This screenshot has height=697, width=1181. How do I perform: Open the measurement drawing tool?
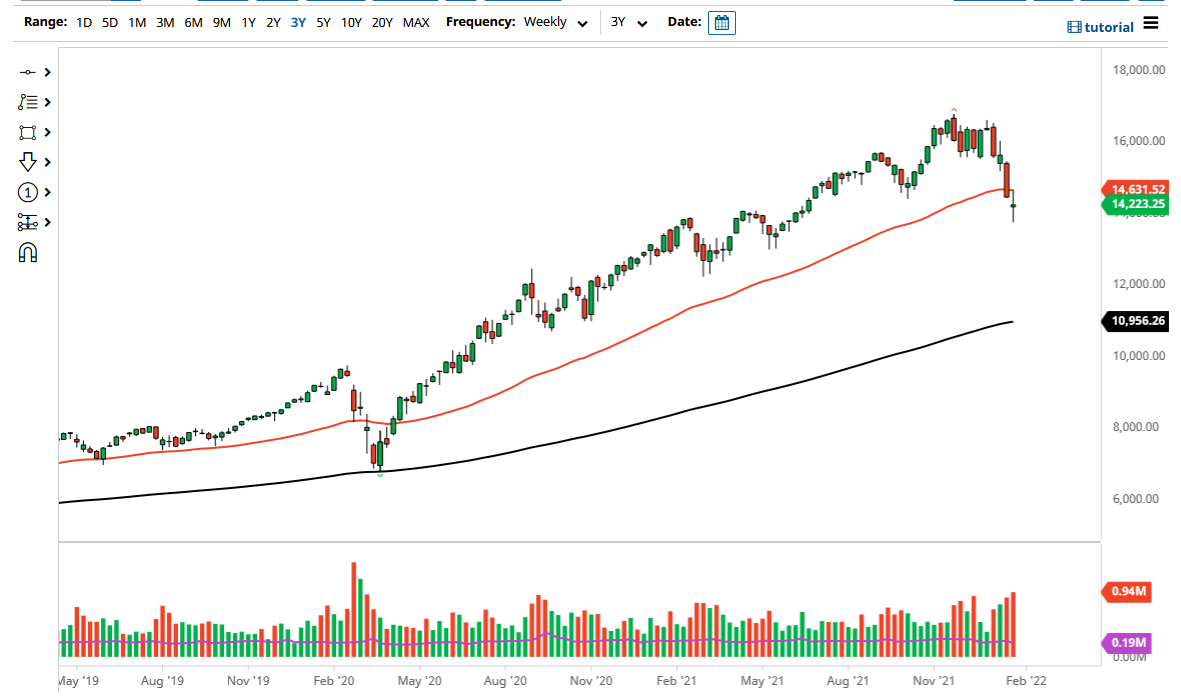(25, 221)
